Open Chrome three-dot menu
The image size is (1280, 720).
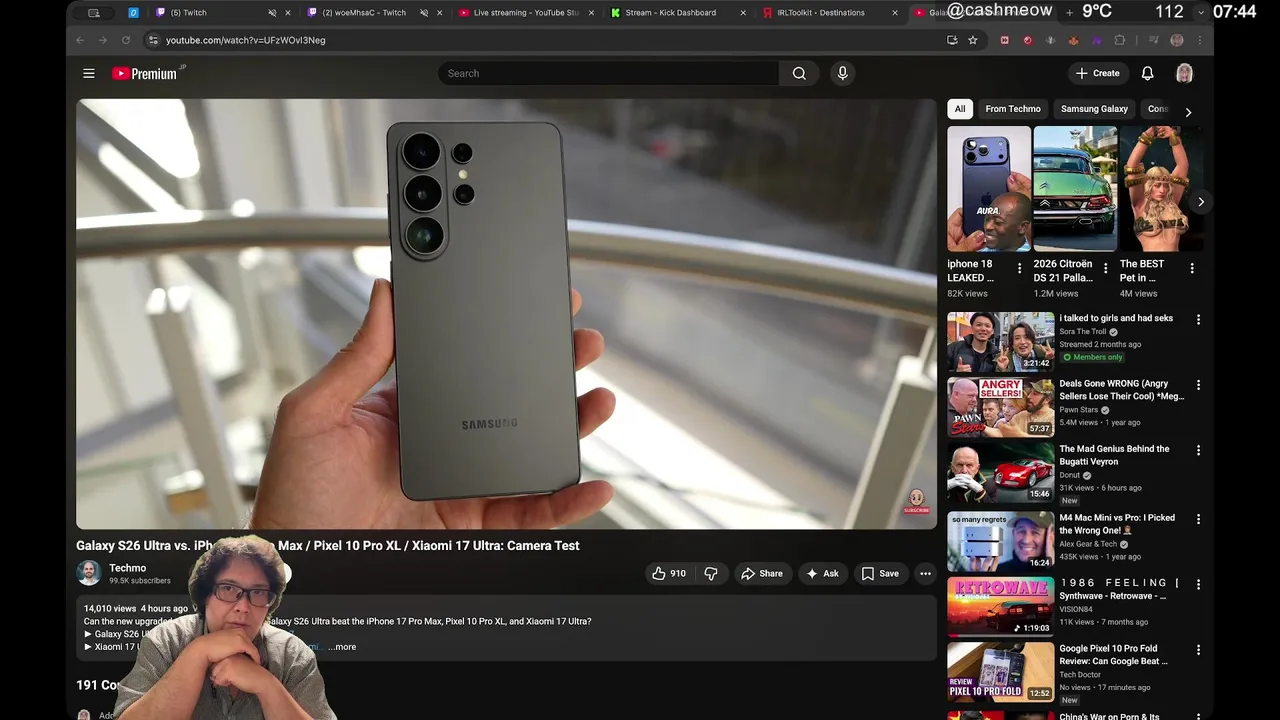[x=1200, y=40]
